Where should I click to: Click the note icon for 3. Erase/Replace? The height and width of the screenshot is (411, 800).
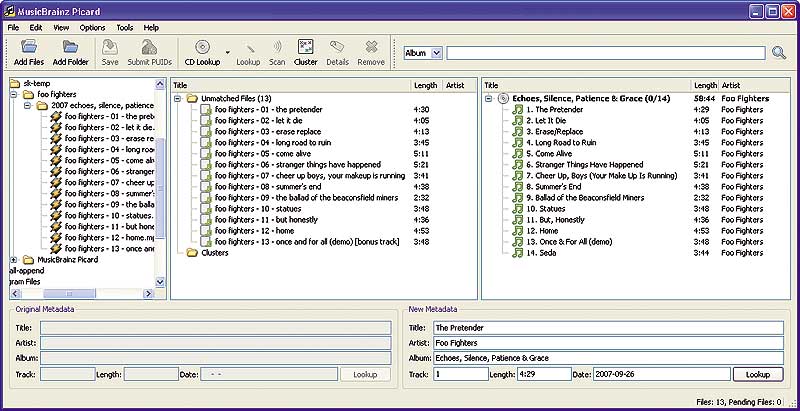point(517,132)
